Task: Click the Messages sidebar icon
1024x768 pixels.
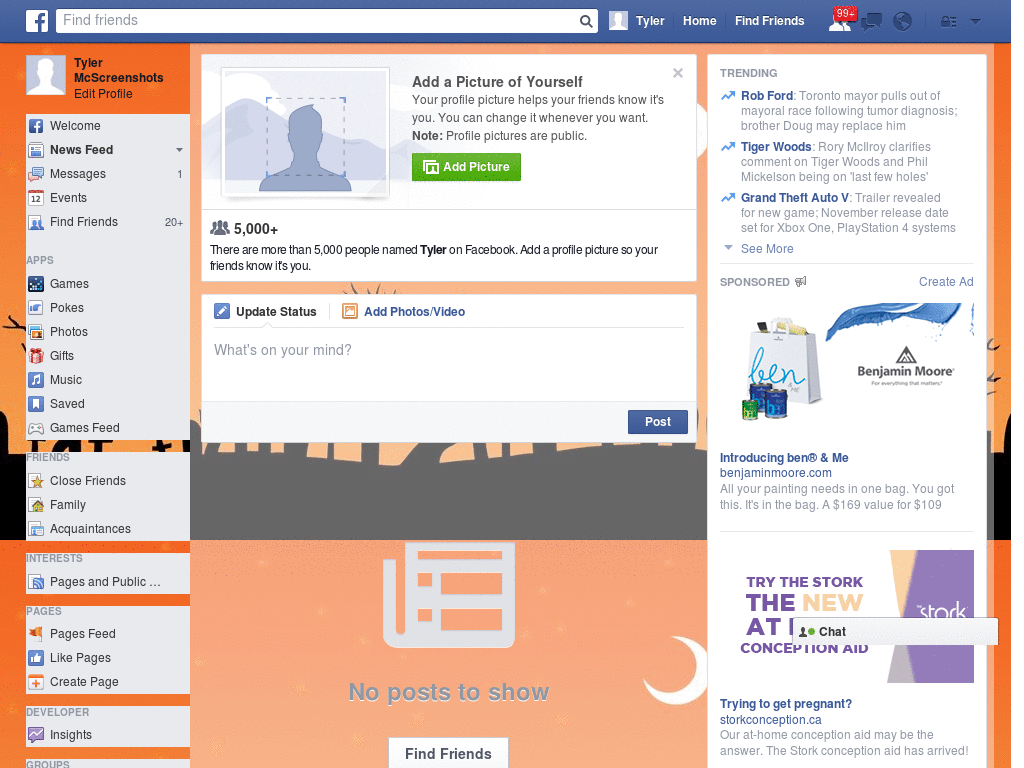Action: coord(36,174)
